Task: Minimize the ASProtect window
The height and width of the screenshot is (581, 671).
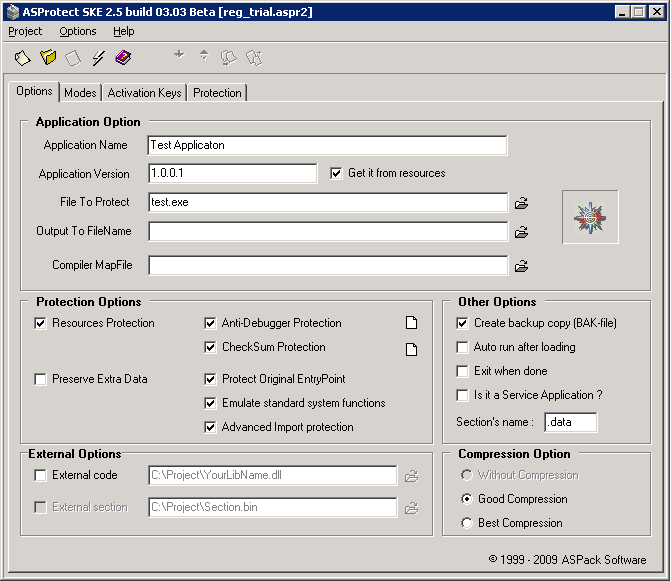Action: (x=623, y=12)
